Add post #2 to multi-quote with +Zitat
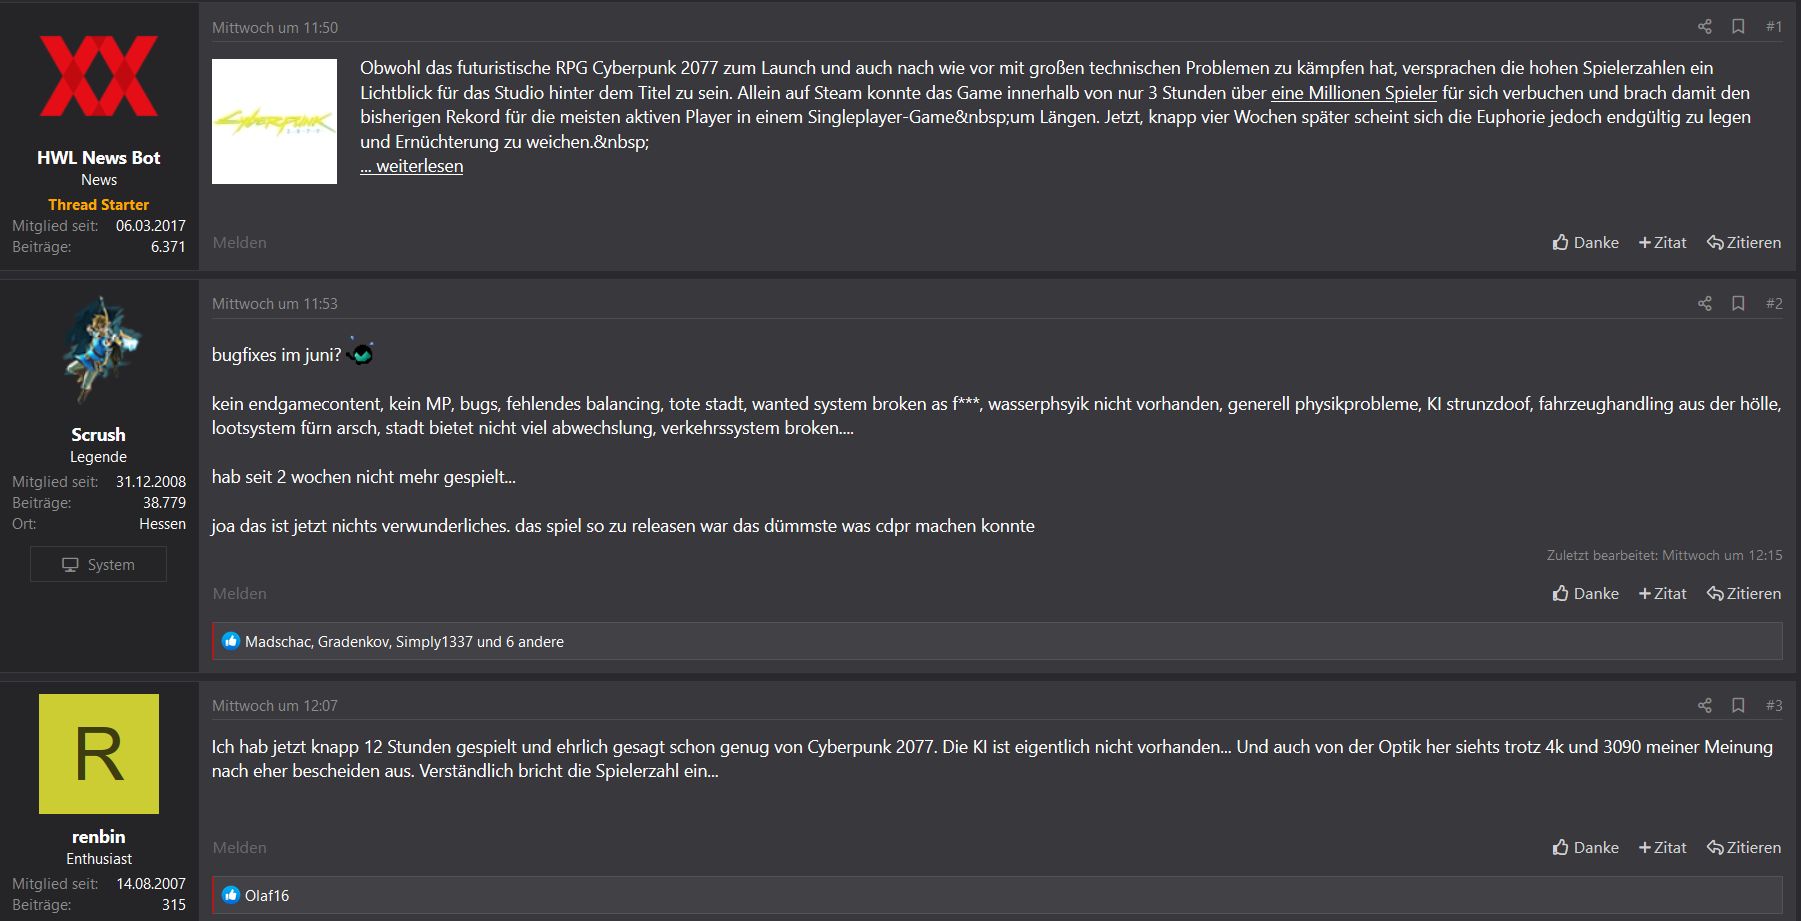1801x921 pixels. click(x=1662, y=593)
